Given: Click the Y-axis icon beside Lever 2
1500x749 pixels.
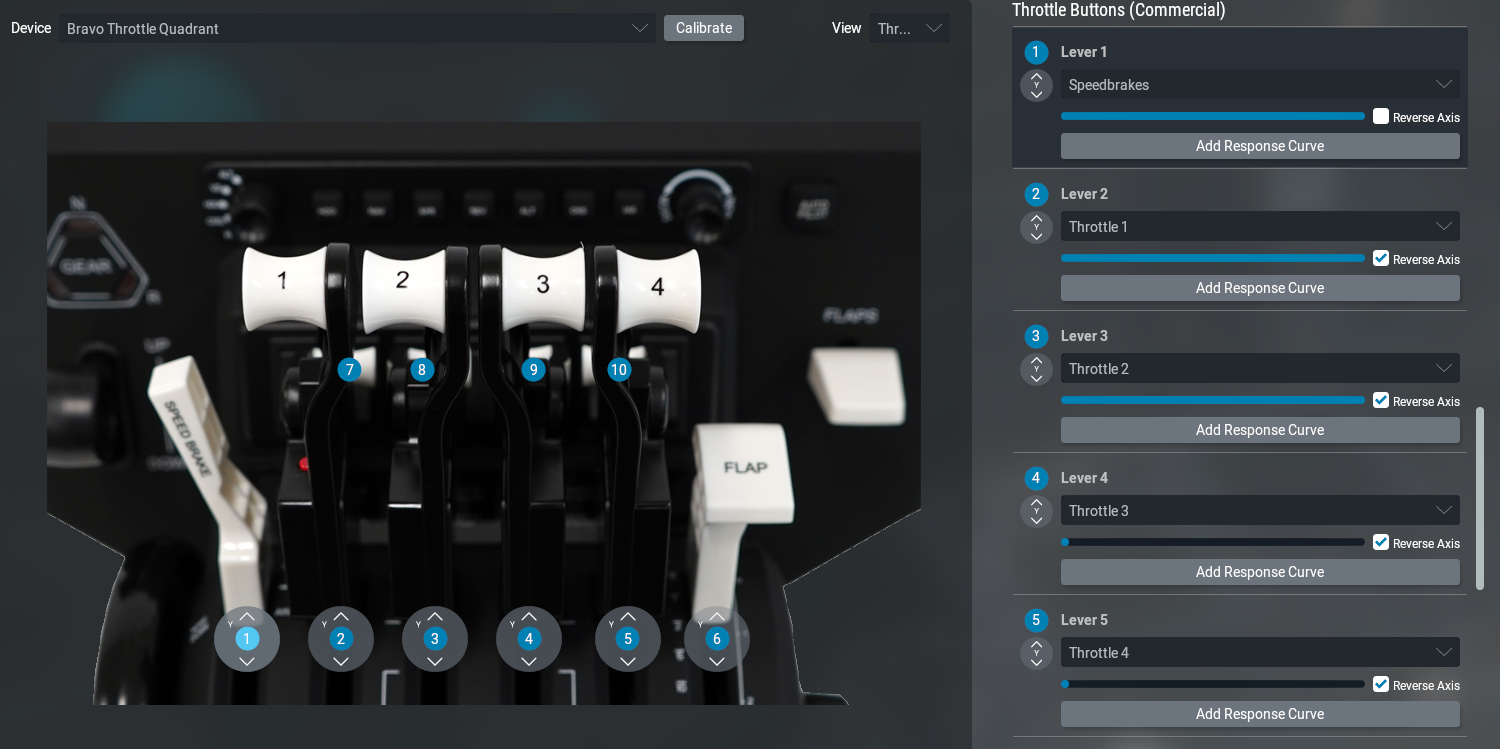Looking at the screenshot, I should click(1036, 228).
